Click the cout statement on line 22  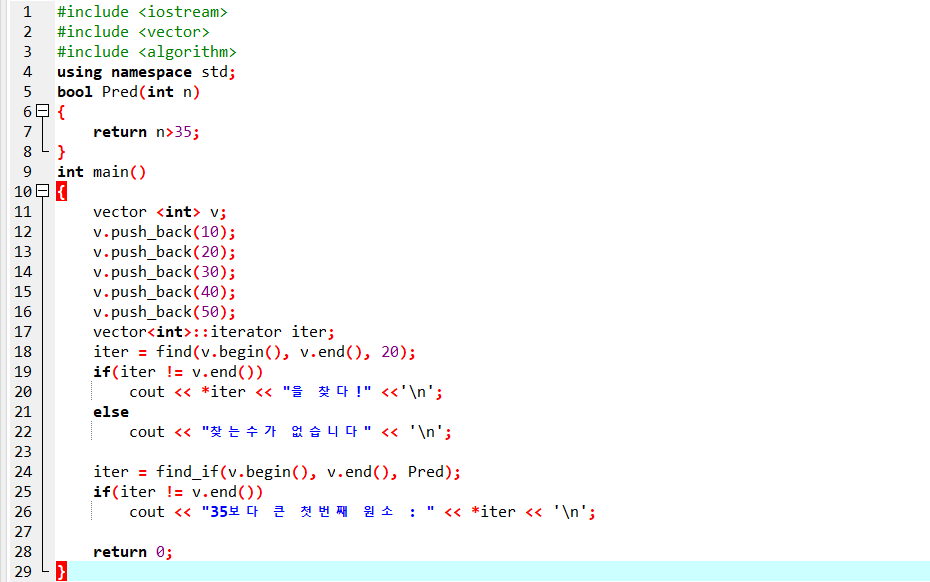coord(291,432)
